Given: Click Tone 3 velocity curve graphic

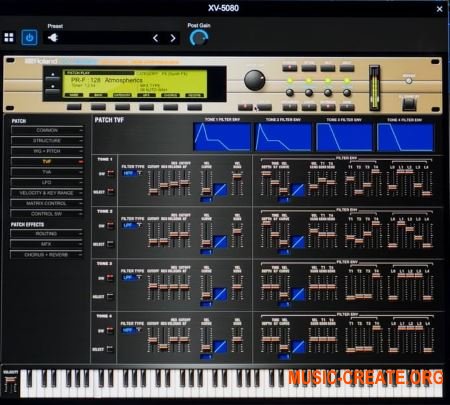Looking at the screenshot, I should point(220,294).
